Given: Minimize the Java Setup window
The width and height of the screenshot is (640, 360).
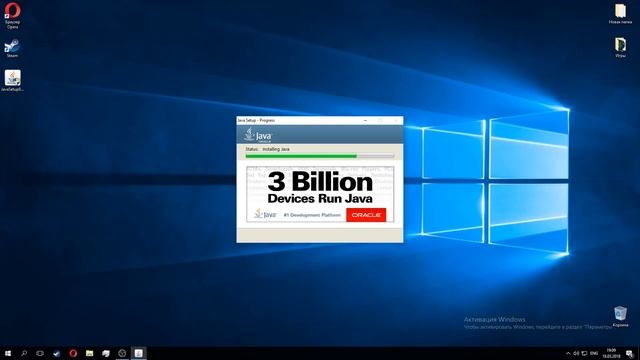Looking at the screenshot, I should pyautogui.click(x=365, y=120).
